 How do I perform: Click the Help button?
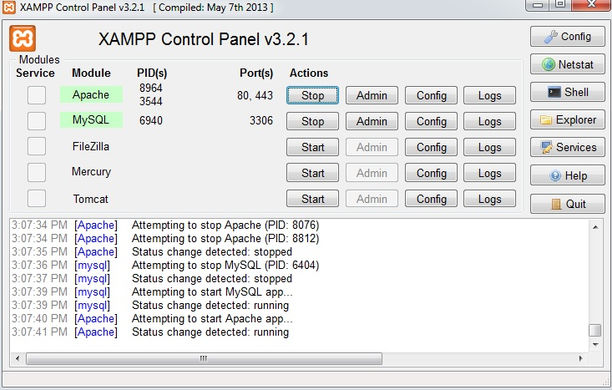568,175
